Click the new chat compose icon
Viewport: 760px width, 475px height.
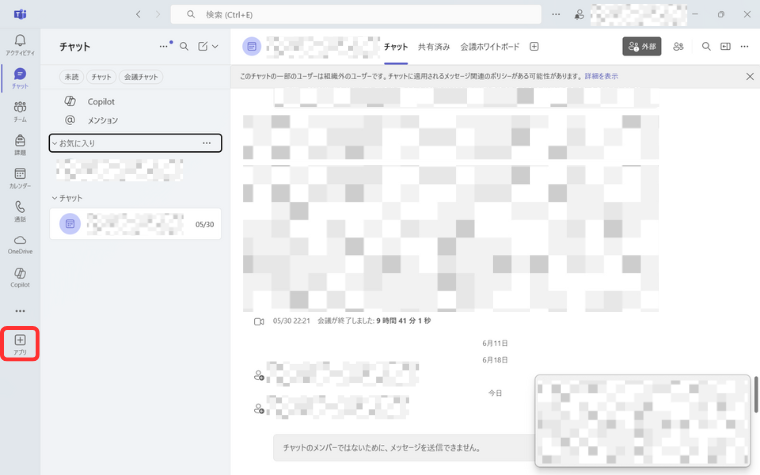coord(203,46)
